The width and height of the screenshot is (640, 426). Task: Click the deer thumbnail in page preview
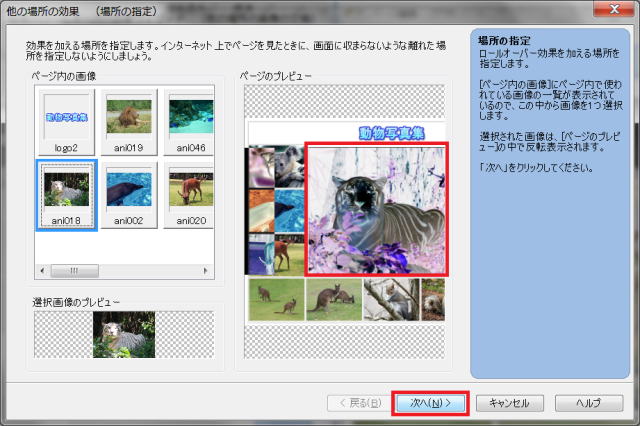[x=289, y=254]
